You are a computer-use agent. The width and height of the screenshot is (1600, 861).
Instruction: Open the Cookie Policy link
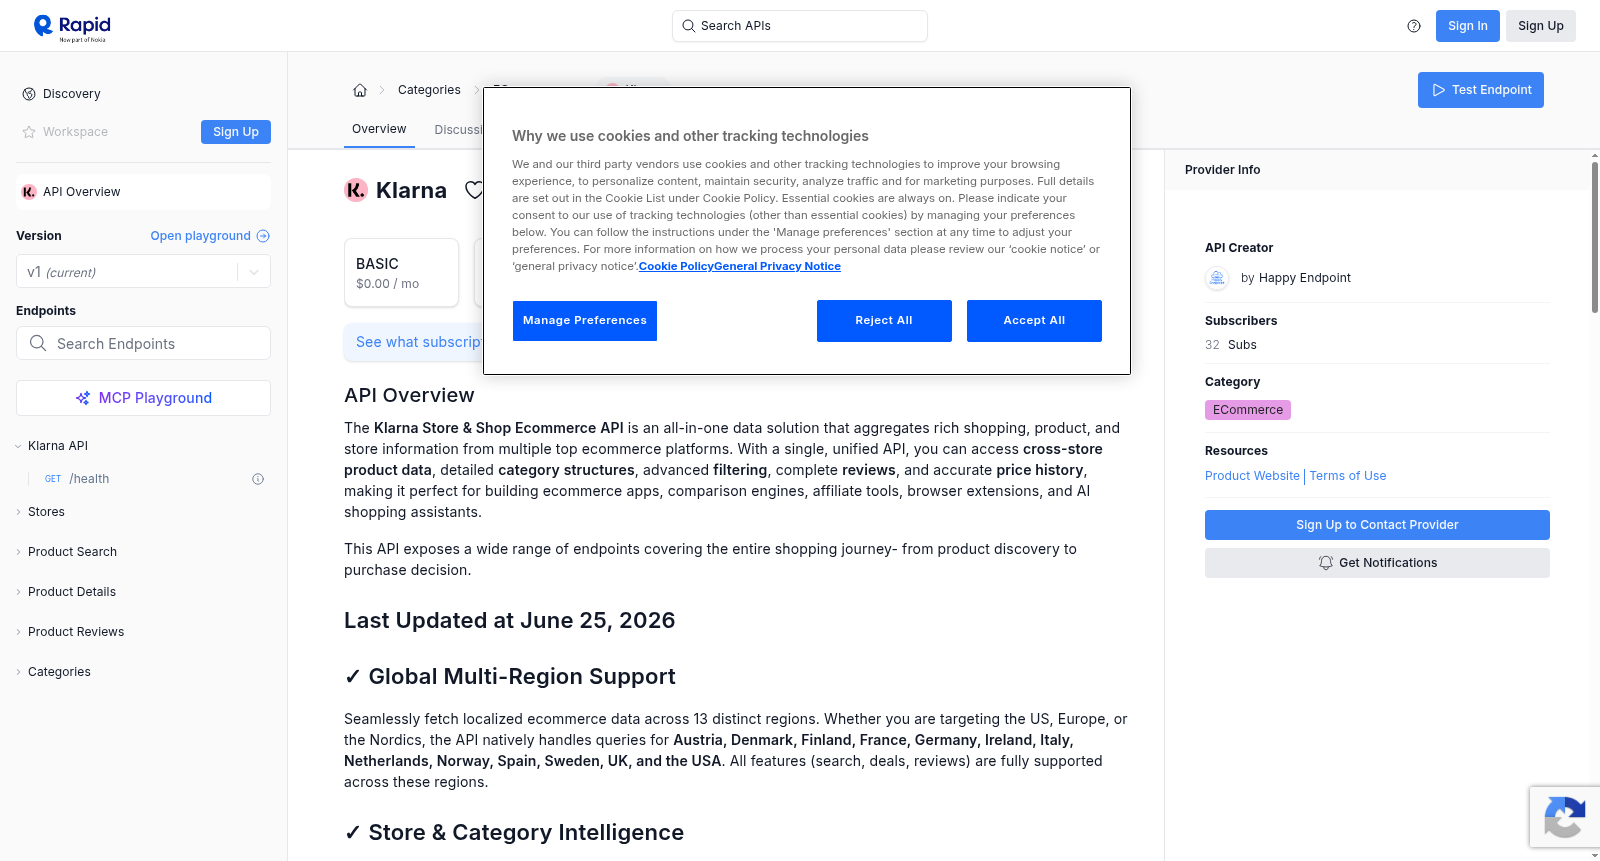[x=676, y=266]
